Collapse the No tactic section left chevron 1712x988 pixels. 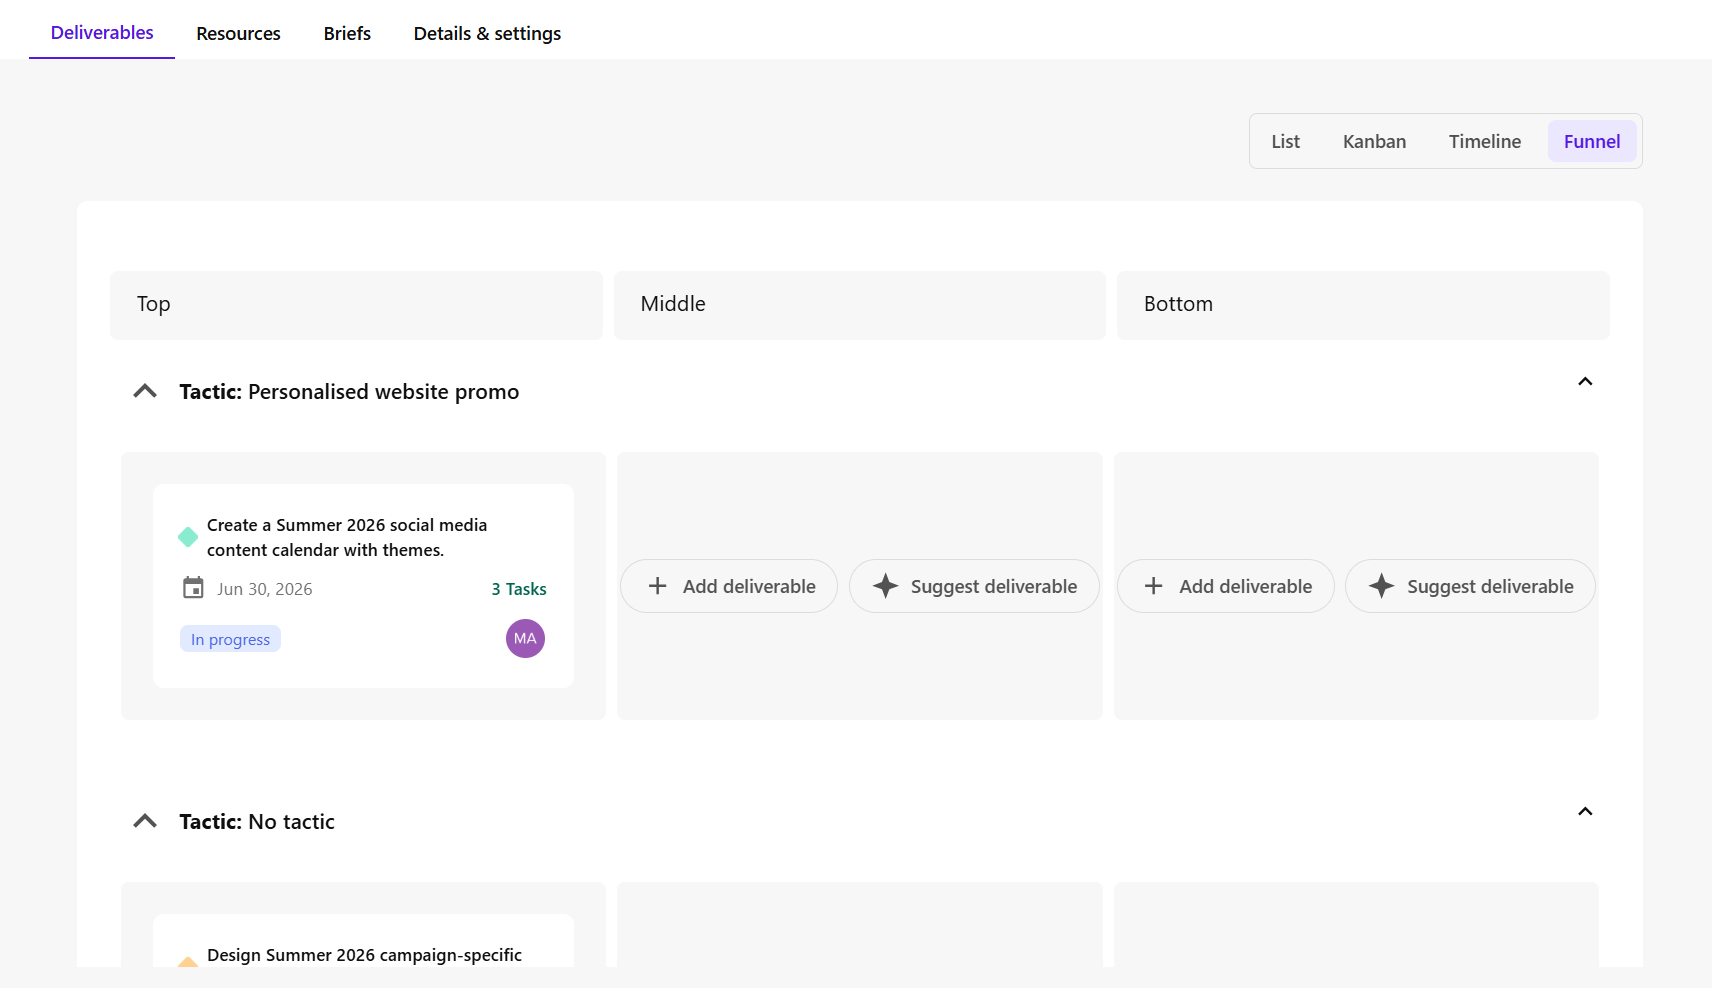(x=145, y=821)
